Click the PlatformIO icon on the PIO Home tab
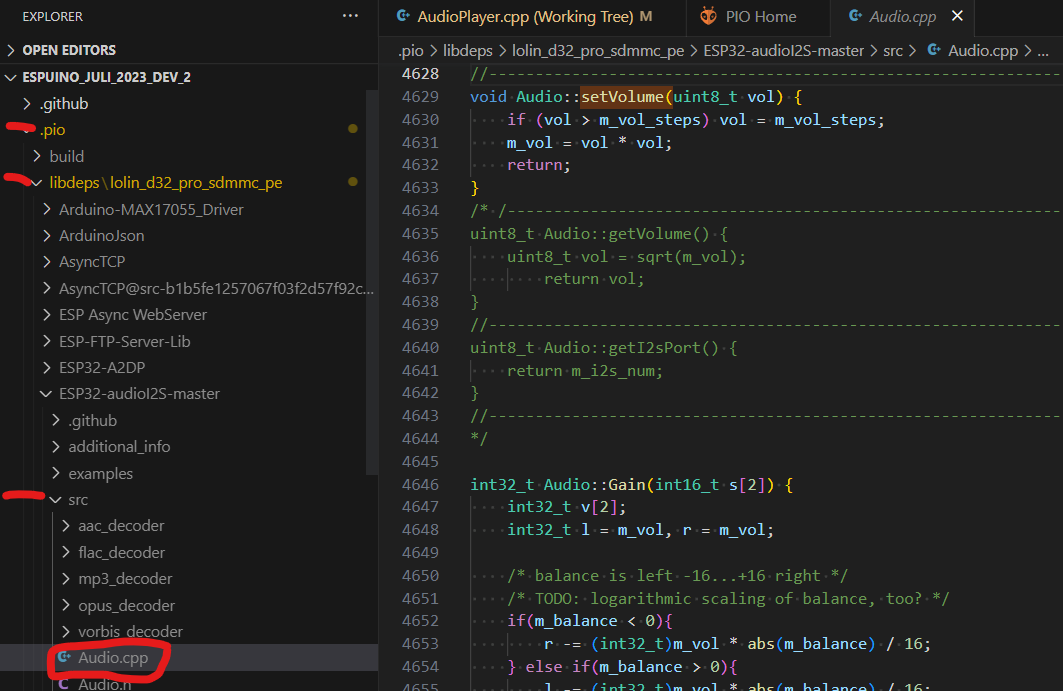1063x691 pixels. [x=708, y=16]
